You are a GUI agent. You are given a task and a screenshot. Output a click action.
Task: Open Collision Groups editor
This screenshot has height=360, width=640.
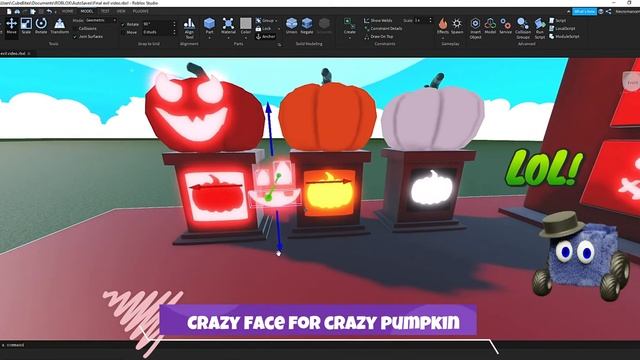coord(523,28)
